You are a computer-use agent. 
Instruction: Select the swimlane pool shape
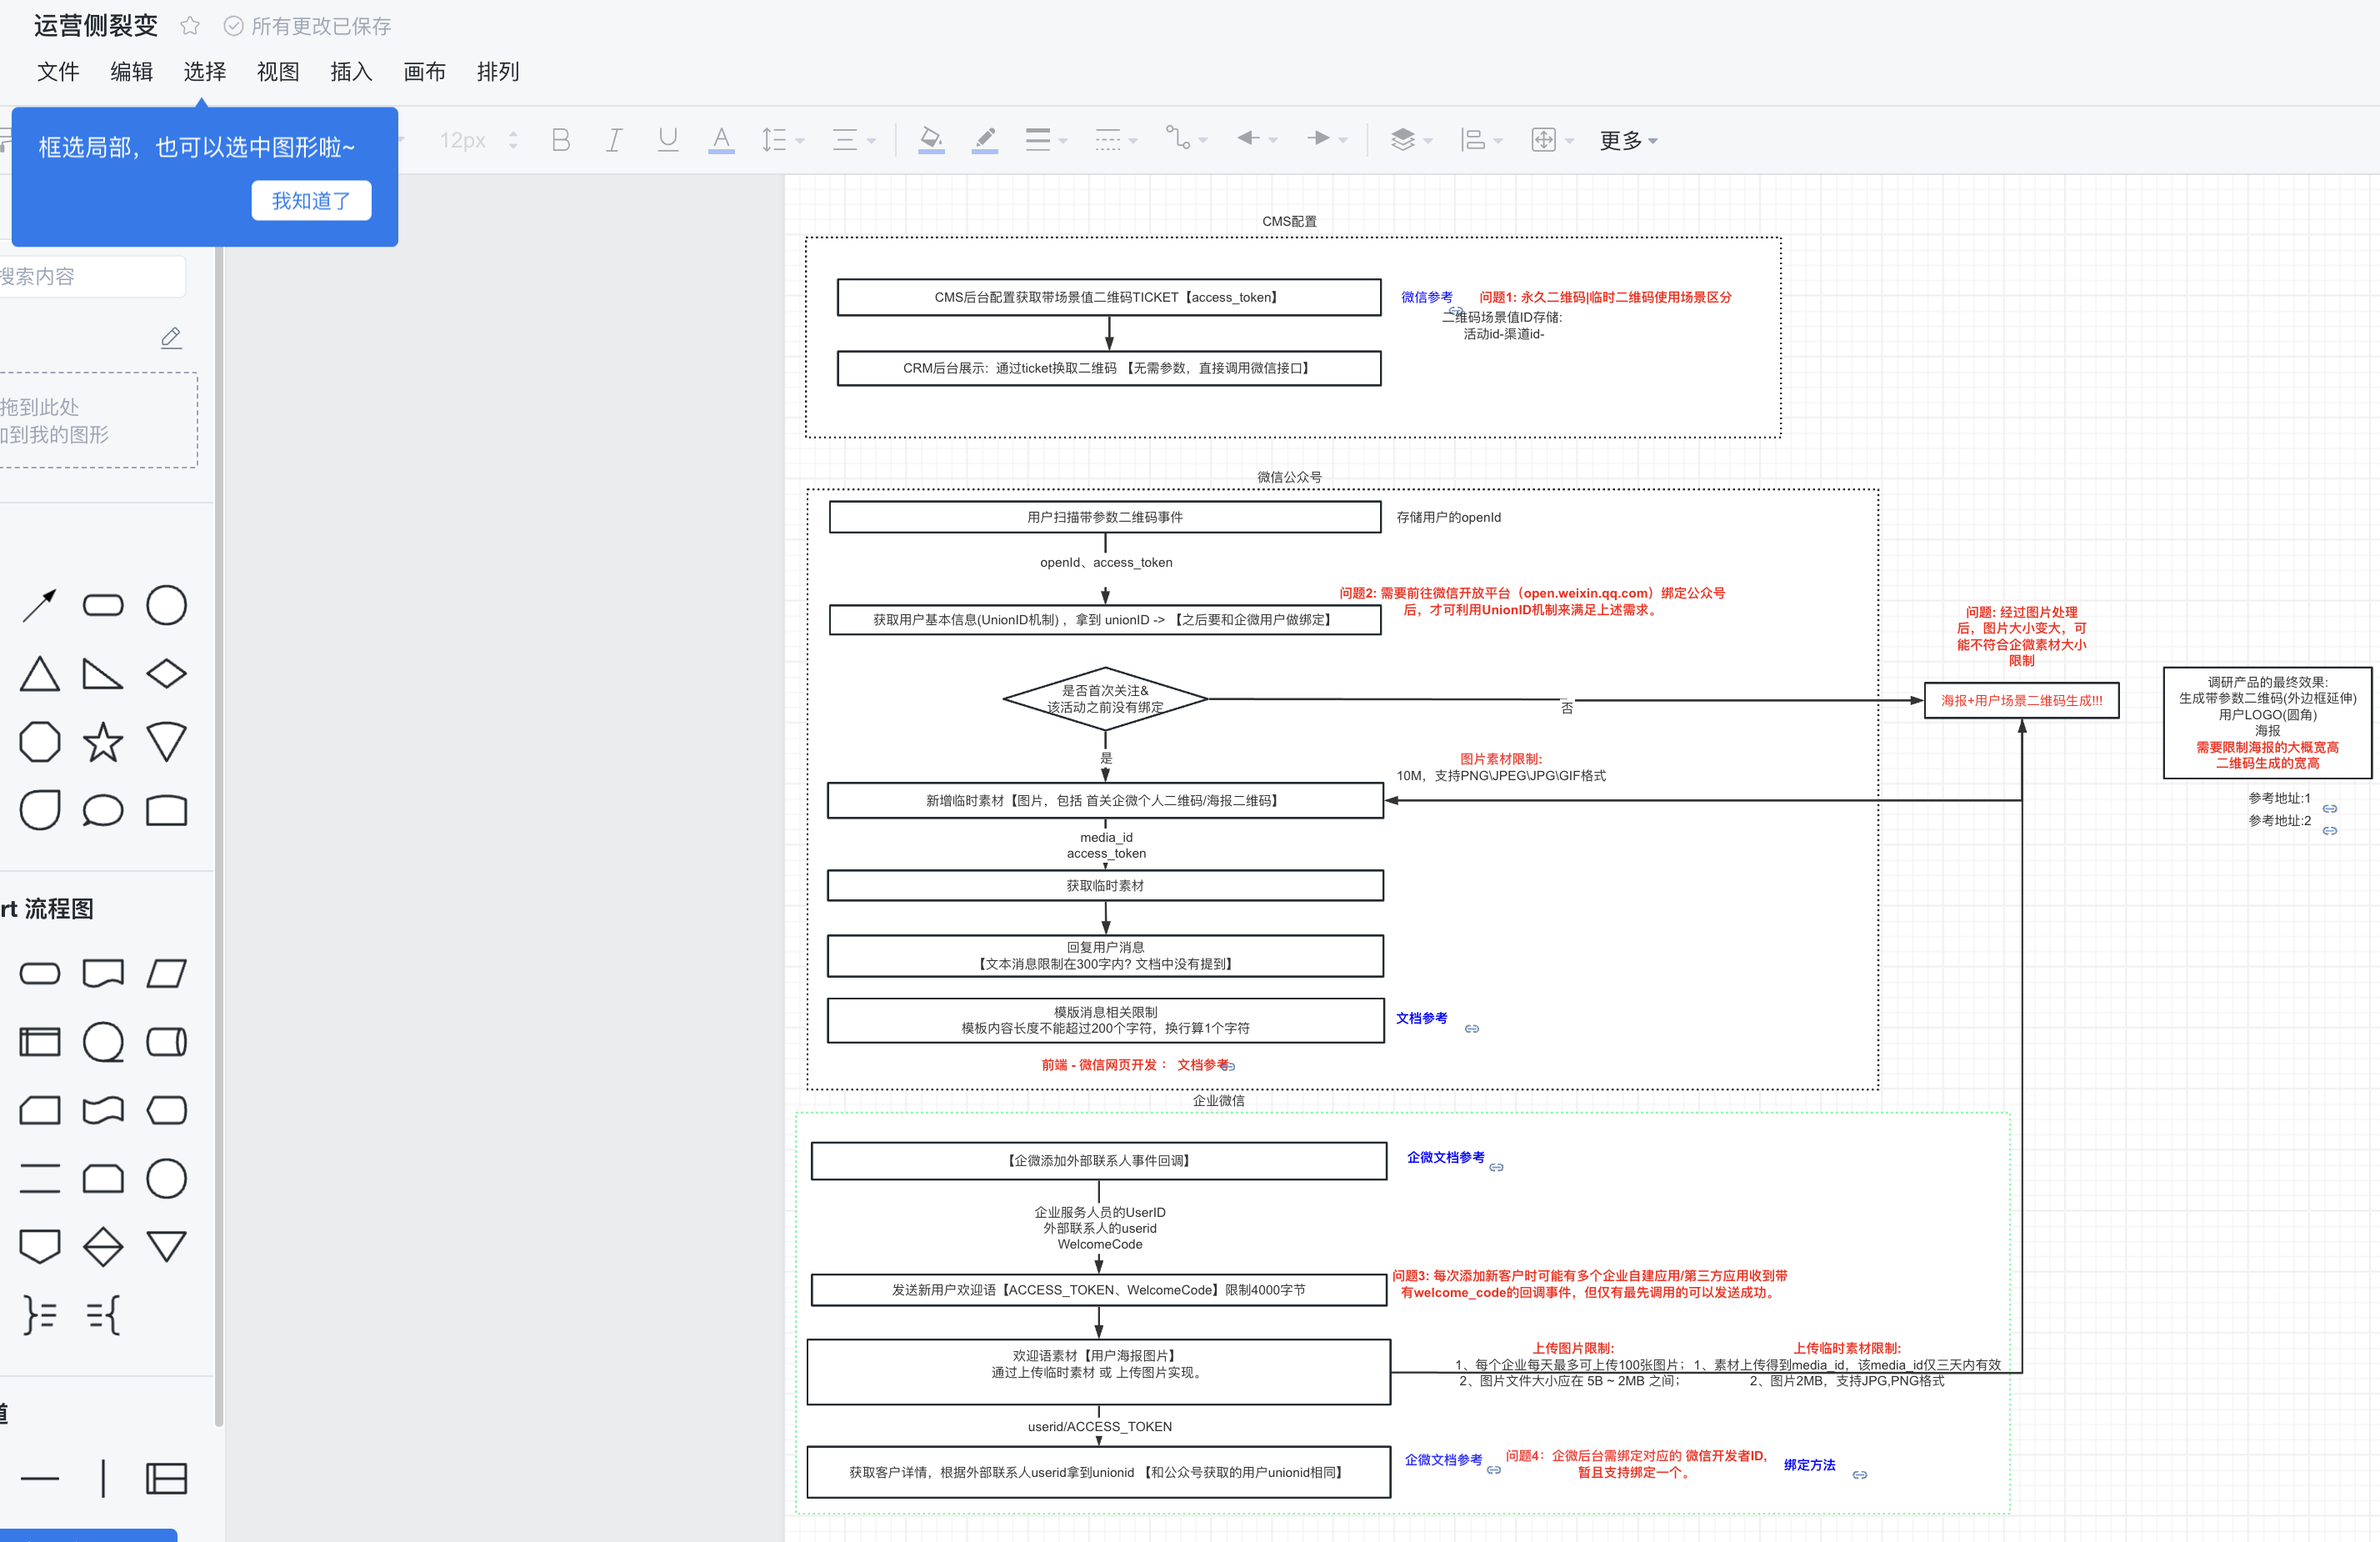166,1478
